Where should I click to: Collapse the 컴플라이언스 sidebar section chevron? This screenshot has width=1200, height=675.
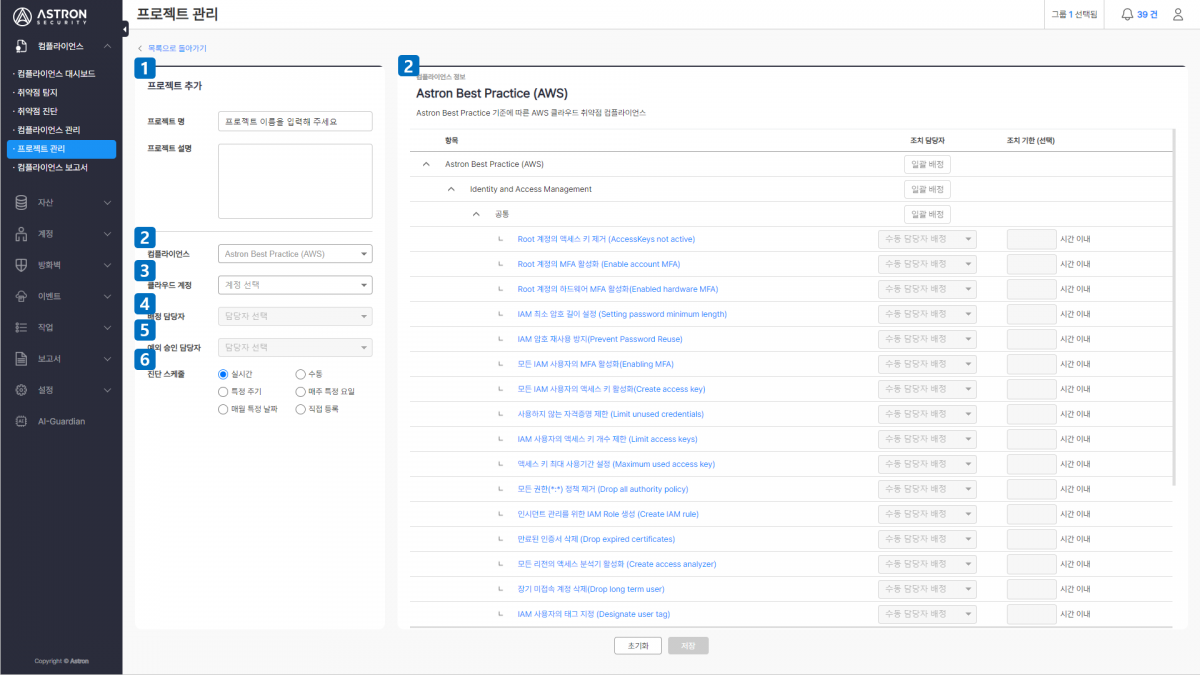point(107,46)
